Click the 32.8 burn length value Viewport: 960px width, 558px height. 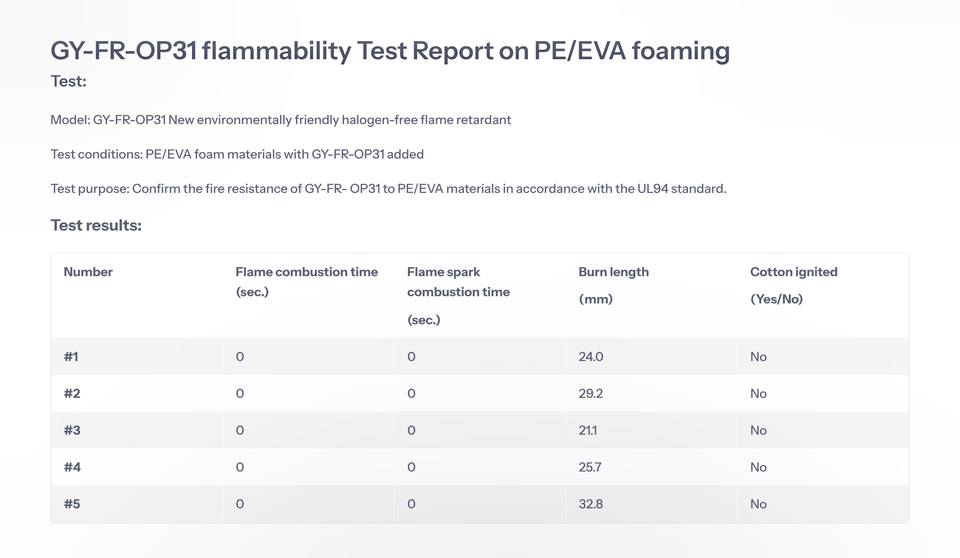point(591,504)
